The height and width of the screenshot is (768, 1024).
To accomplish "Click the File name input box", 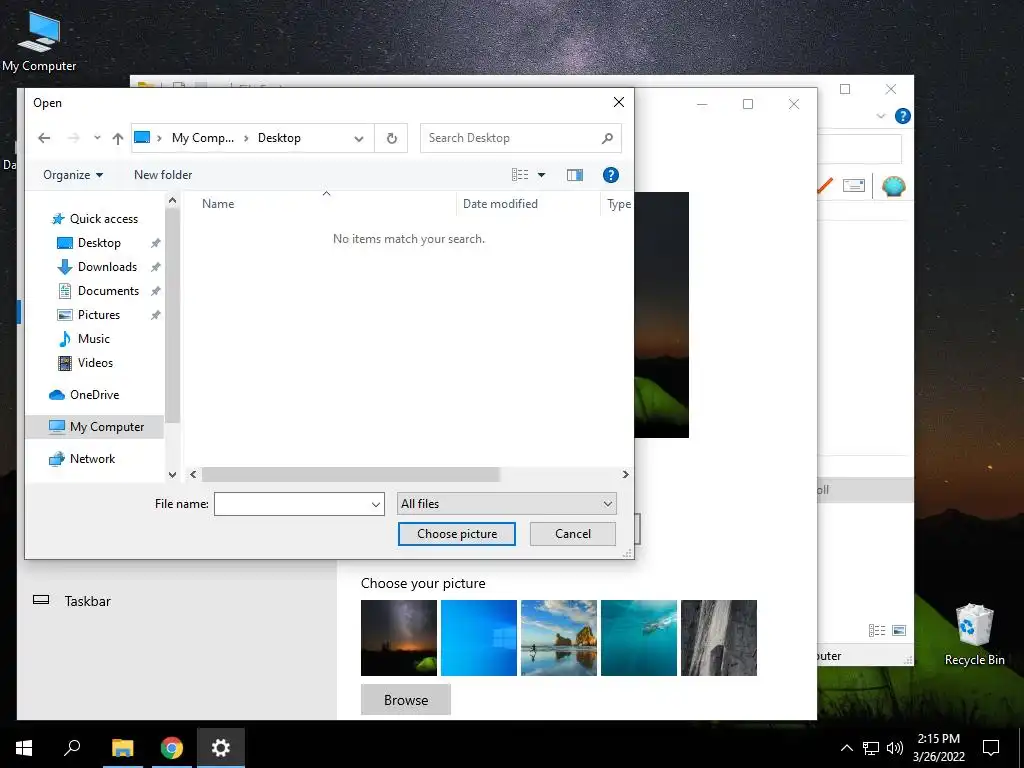I will click(291, 504).
